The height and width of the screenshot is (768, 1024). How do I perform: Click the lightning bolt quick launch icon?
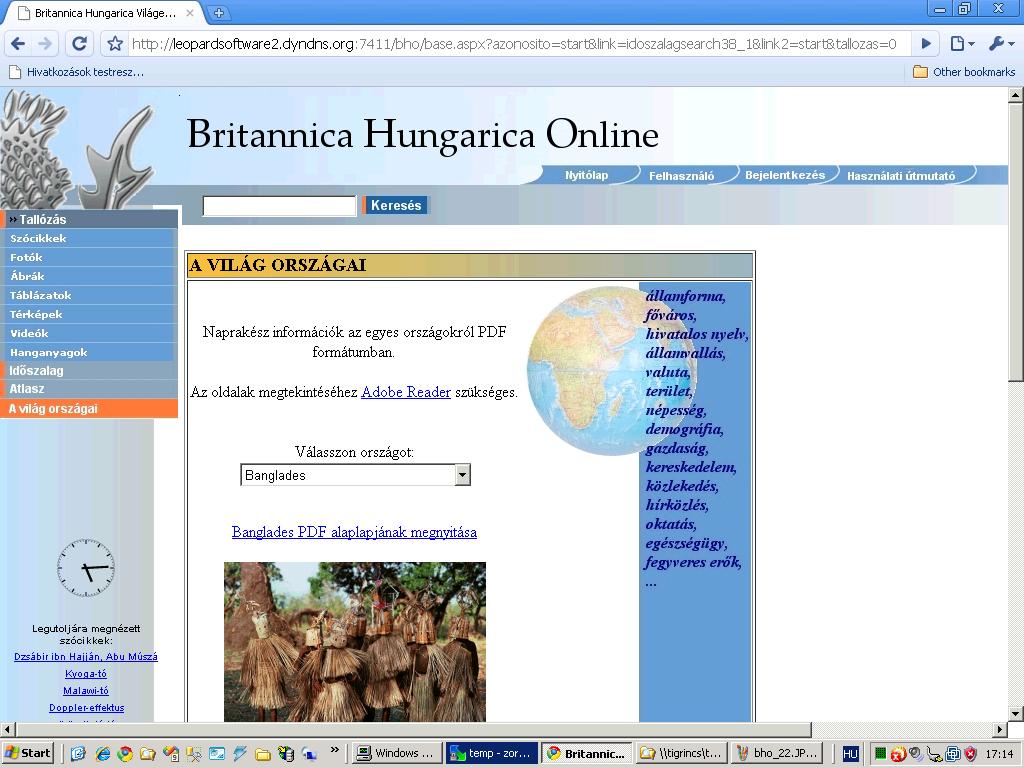click(x=240, y=754)
